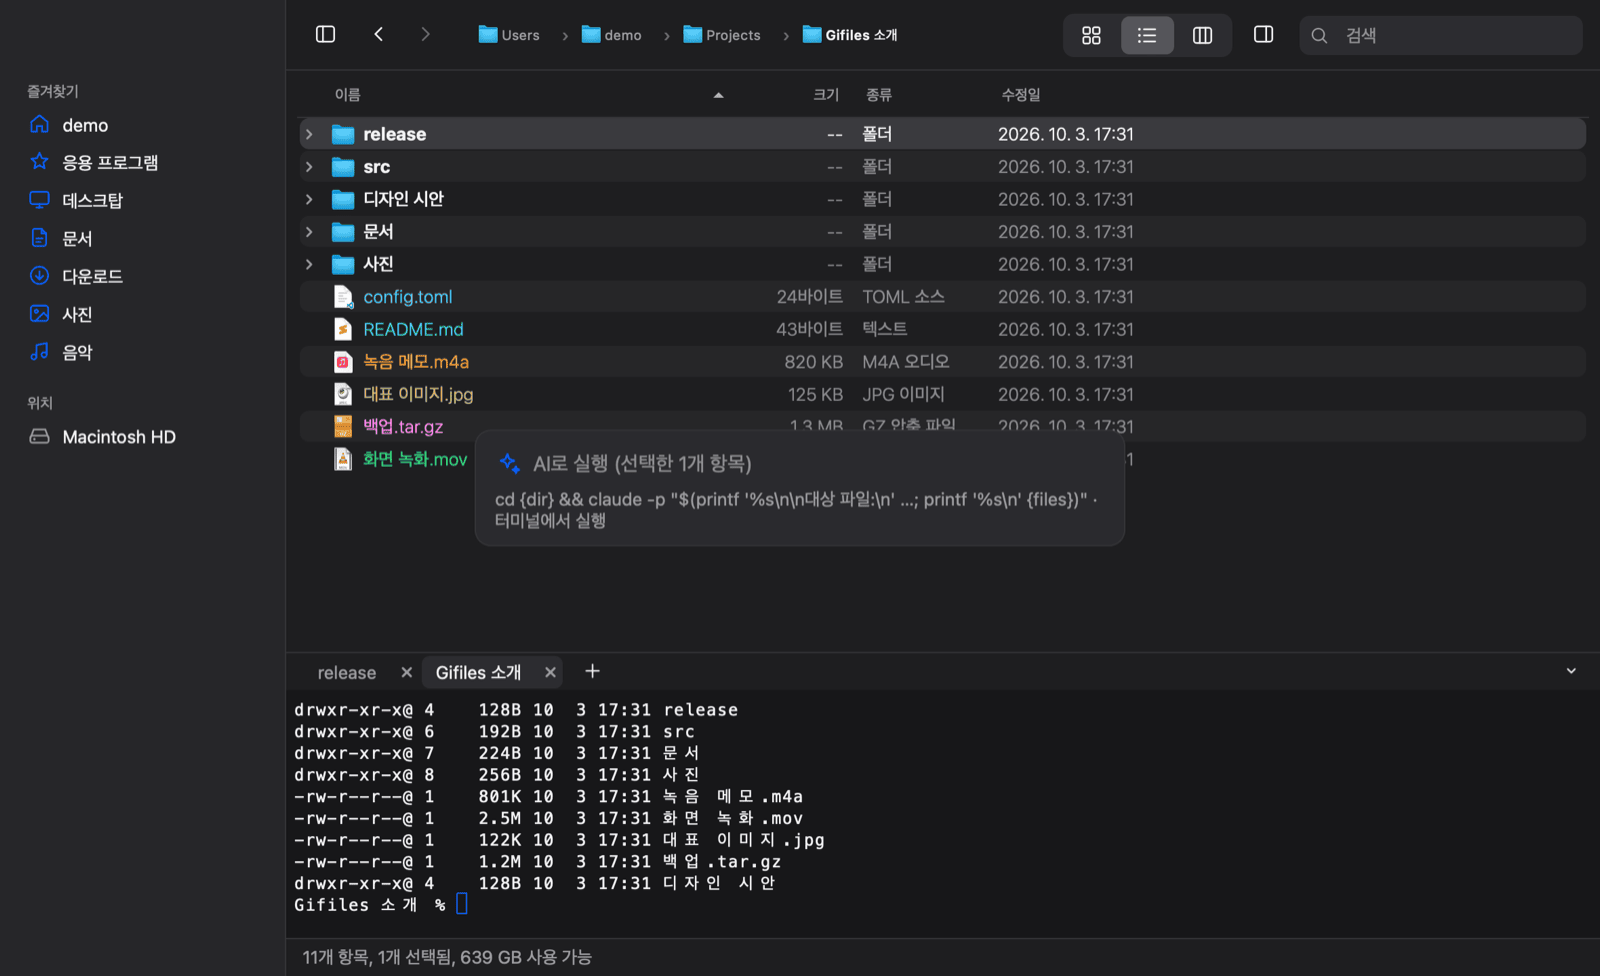The height and width of the screenshot is (976, 1600).
Task: Select the config.toml file icon
Action: coord(343,297)
